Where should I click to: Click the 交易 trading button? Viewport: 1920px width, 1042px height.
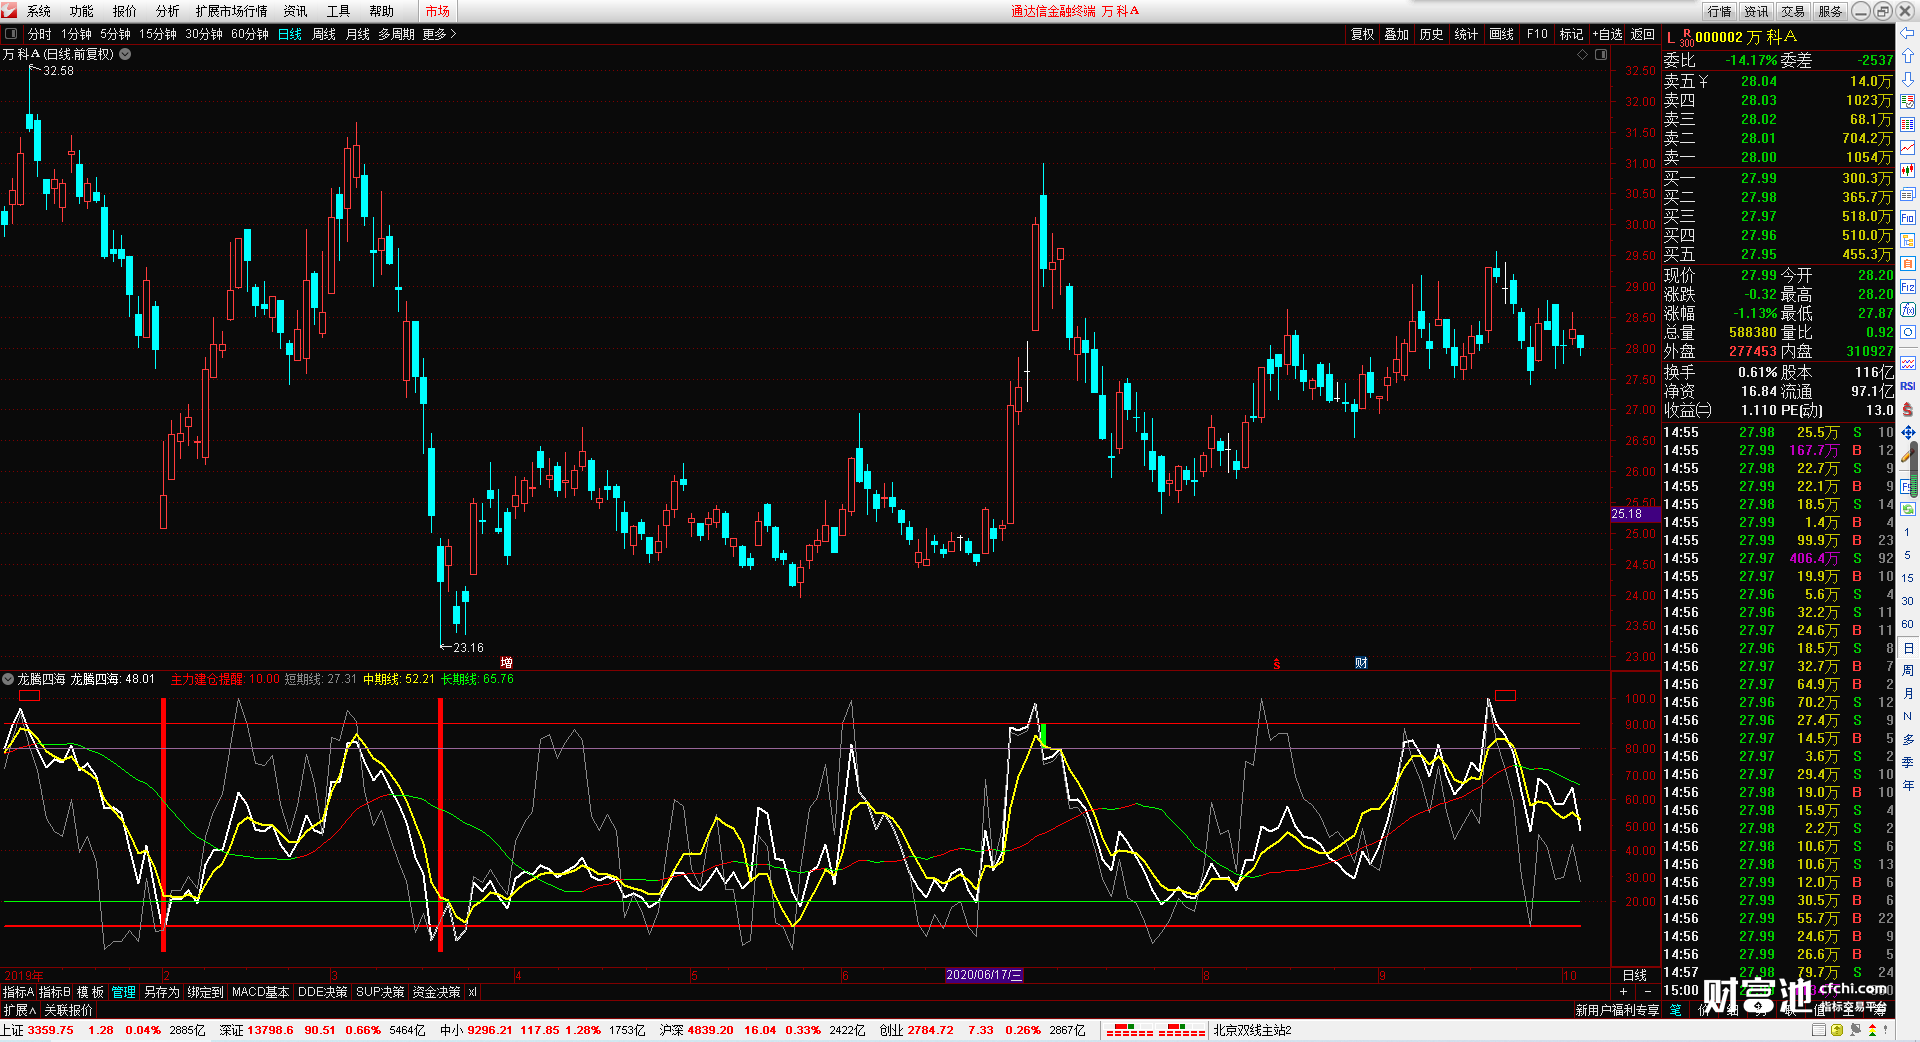1793,11
